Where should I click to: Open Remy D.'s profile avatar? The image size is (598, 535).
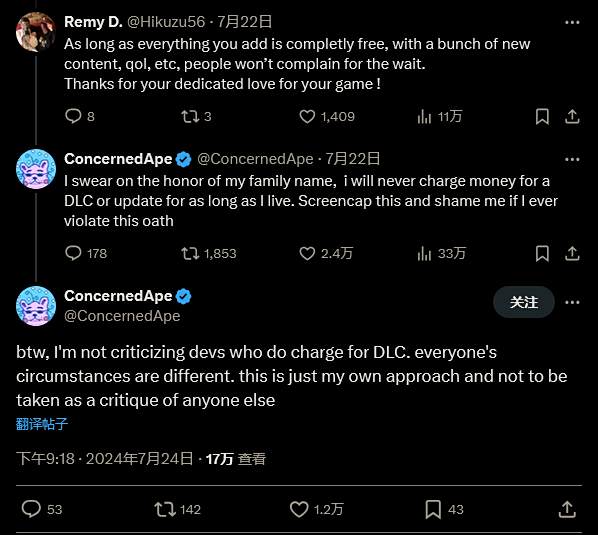pos(36,32)
